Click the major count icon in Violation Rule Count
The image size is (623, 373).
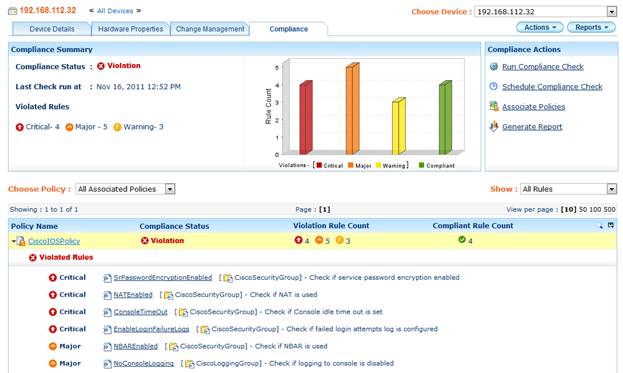coord(319,240)
